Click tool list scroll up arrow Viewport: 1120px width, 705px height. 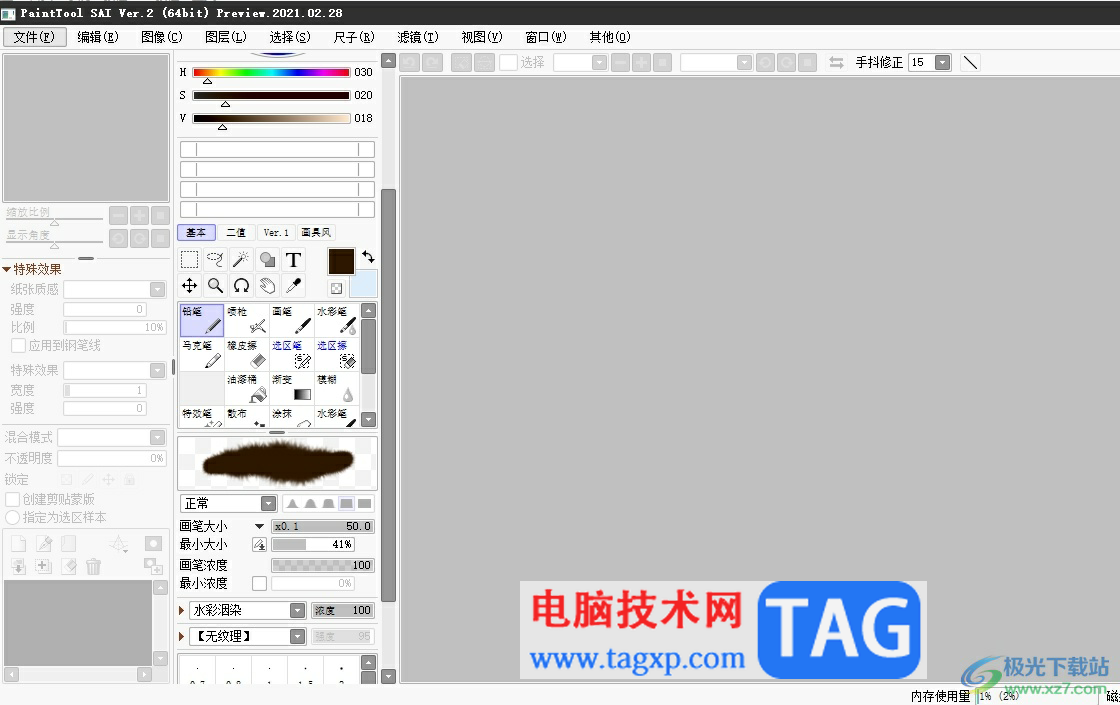point(369,311)
